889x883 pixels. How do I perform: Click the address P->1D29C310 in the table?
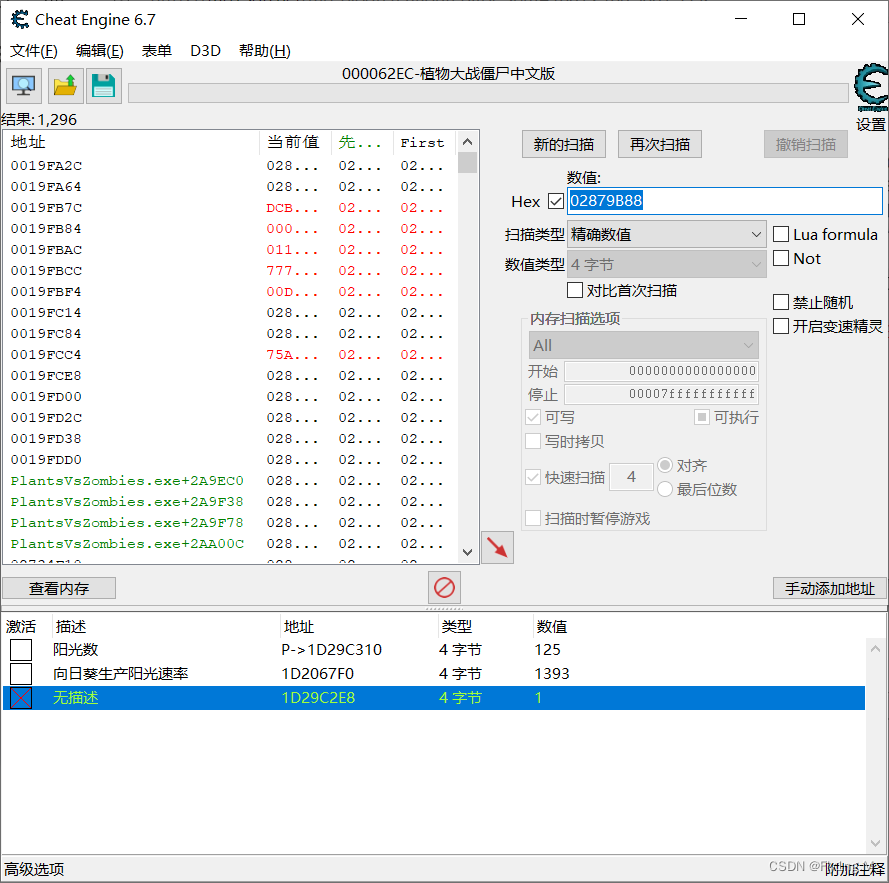tap(332, 649)
